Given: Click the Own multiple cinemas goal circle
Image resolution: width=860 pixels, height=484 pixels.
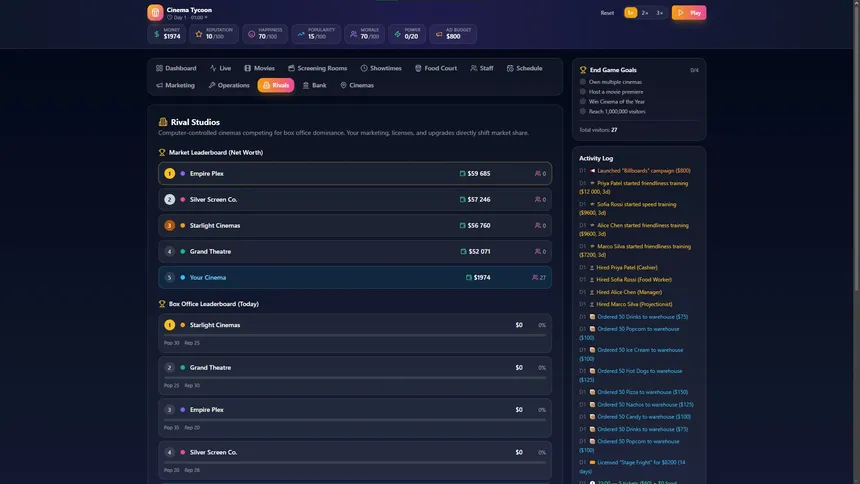Looking at the screenshot, I should tap(583, 82).
